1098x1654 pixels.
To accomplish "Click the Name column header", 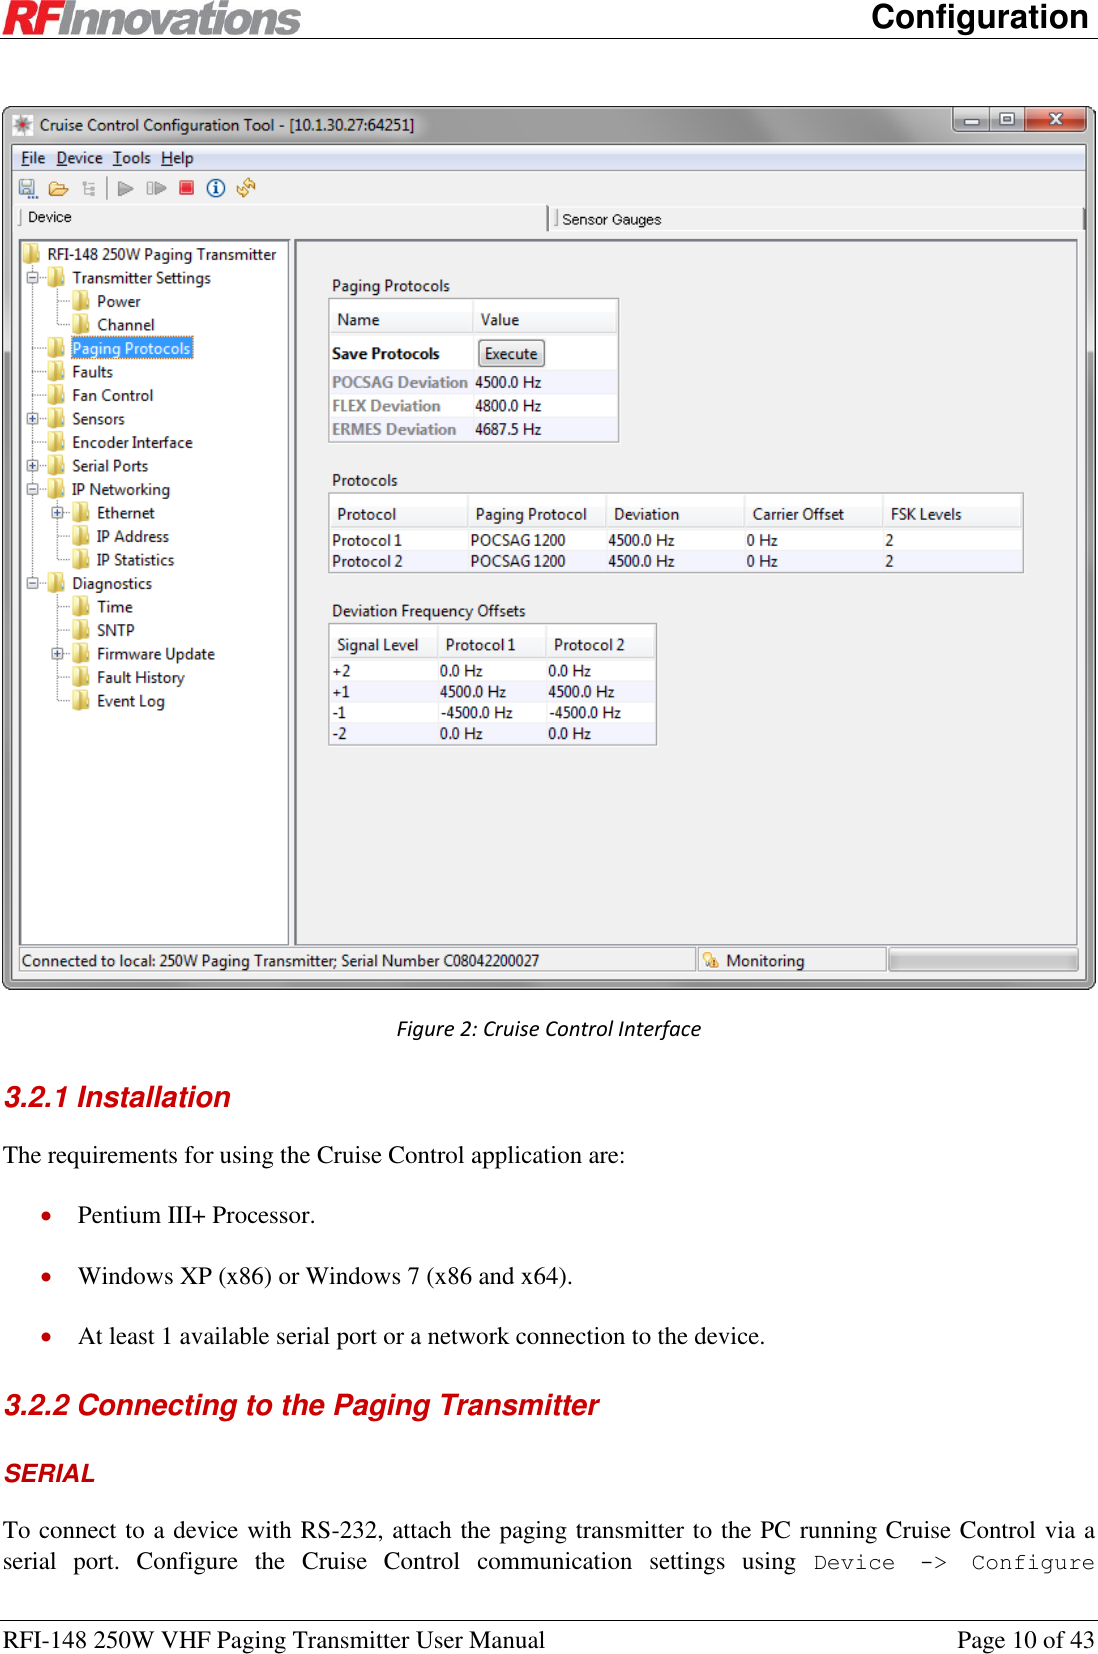I will [401, 320].
